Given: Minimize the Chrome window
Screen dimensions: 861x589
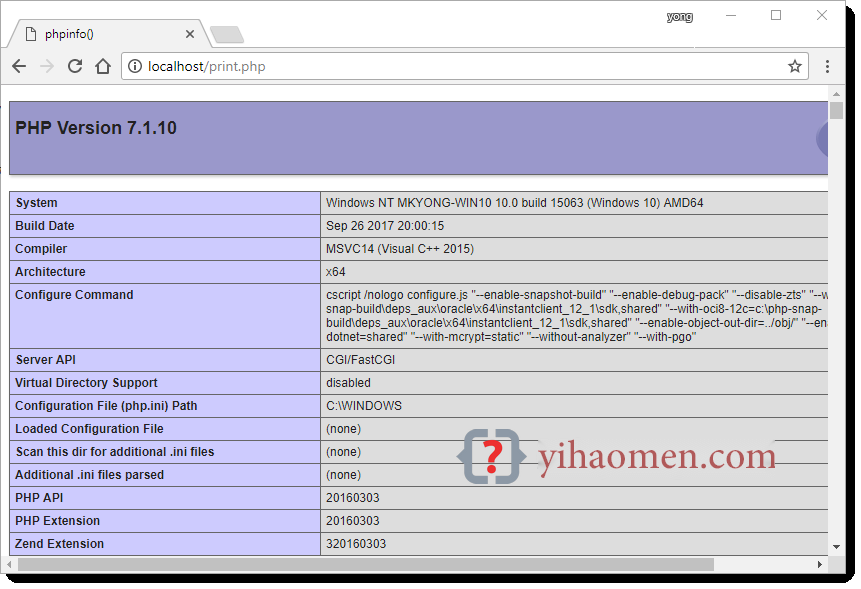Looking at the screenshot, I should (x=730, y=15).
